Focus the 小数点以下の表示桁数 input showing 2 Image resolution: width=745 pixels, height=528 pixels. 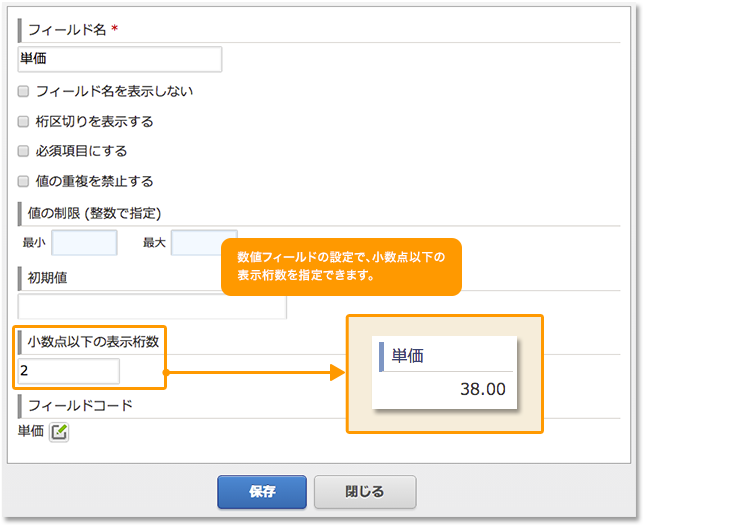pyautogui.click(x=69, y=371)
